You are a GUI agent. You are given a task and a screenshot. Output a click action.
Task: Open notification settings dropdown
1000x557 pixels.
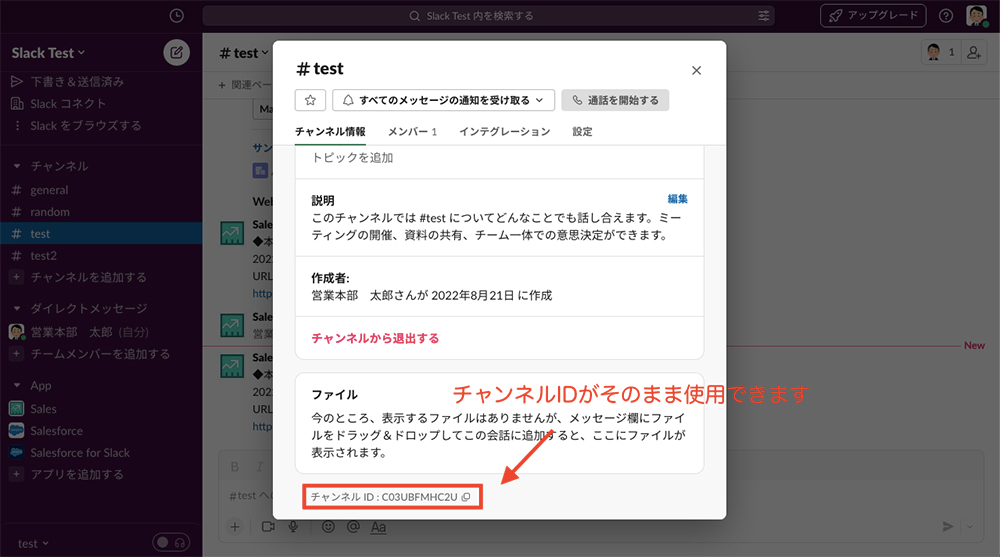point(443,100)
